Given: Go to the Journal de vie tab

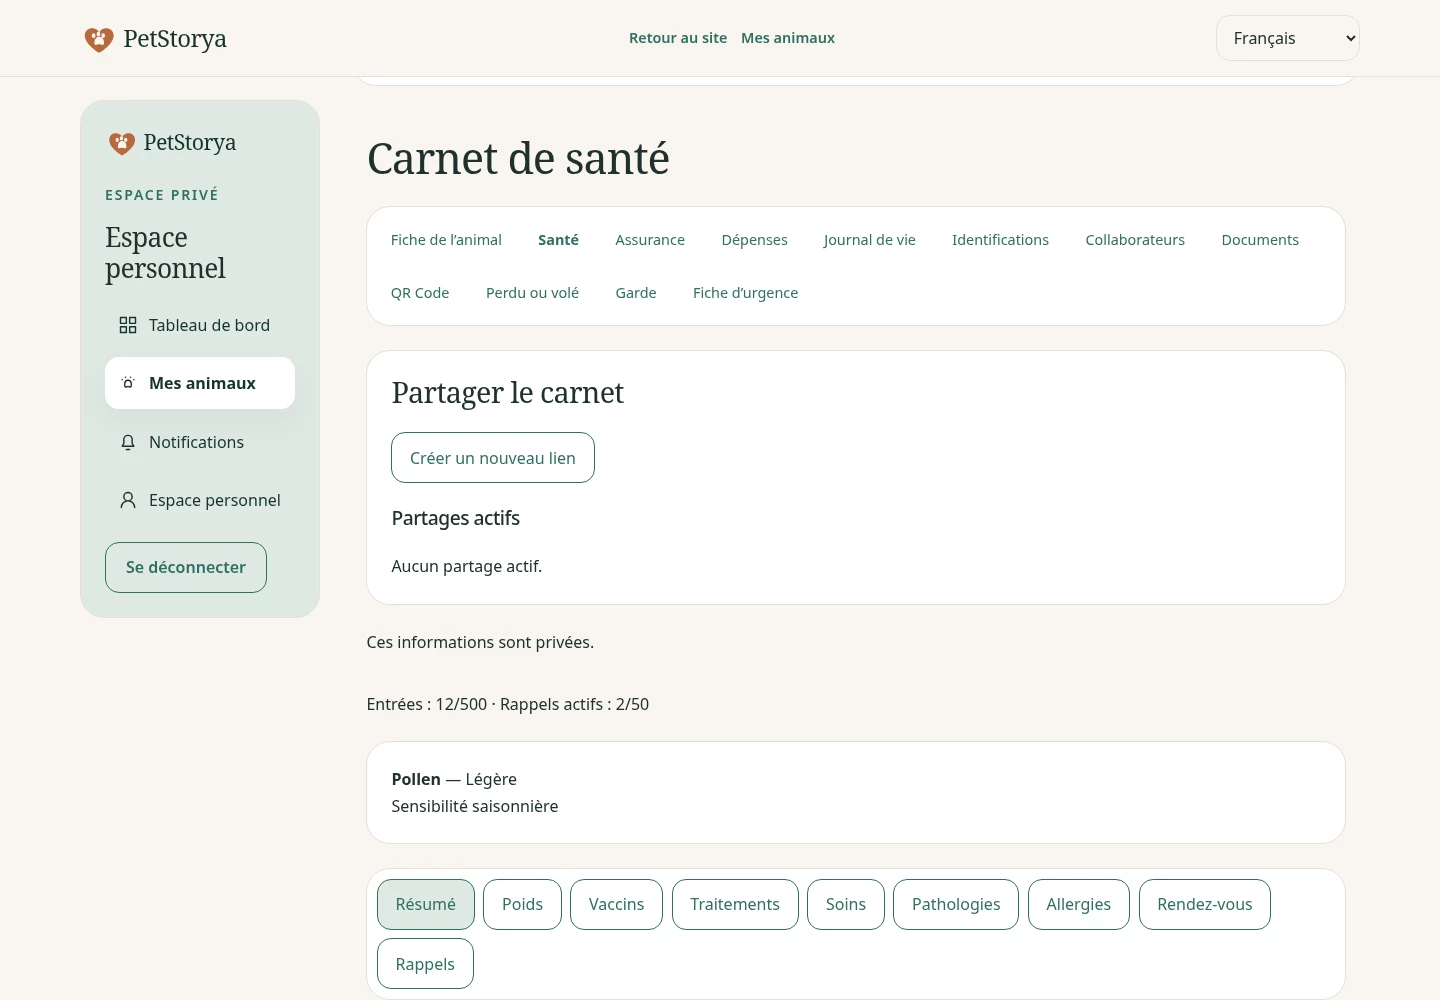Looking at the screenshot, I should (x=870, y=240).
